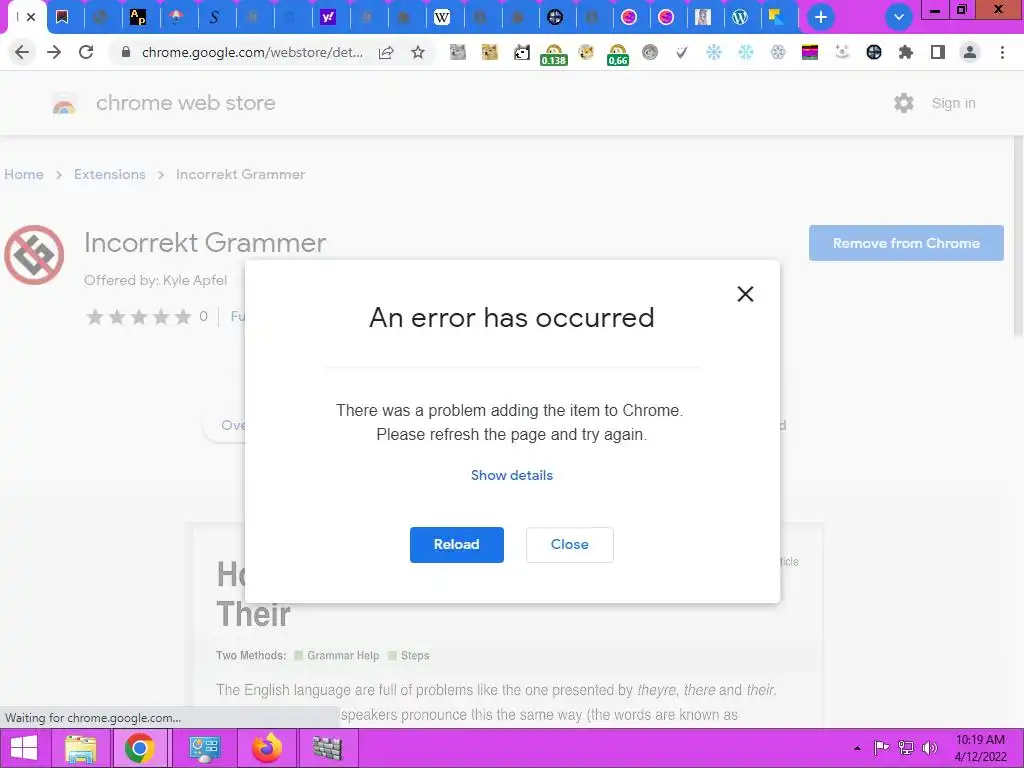This screenshot has height=768, width=1024.
Task: Click the network tray icon
Action: 906,748
